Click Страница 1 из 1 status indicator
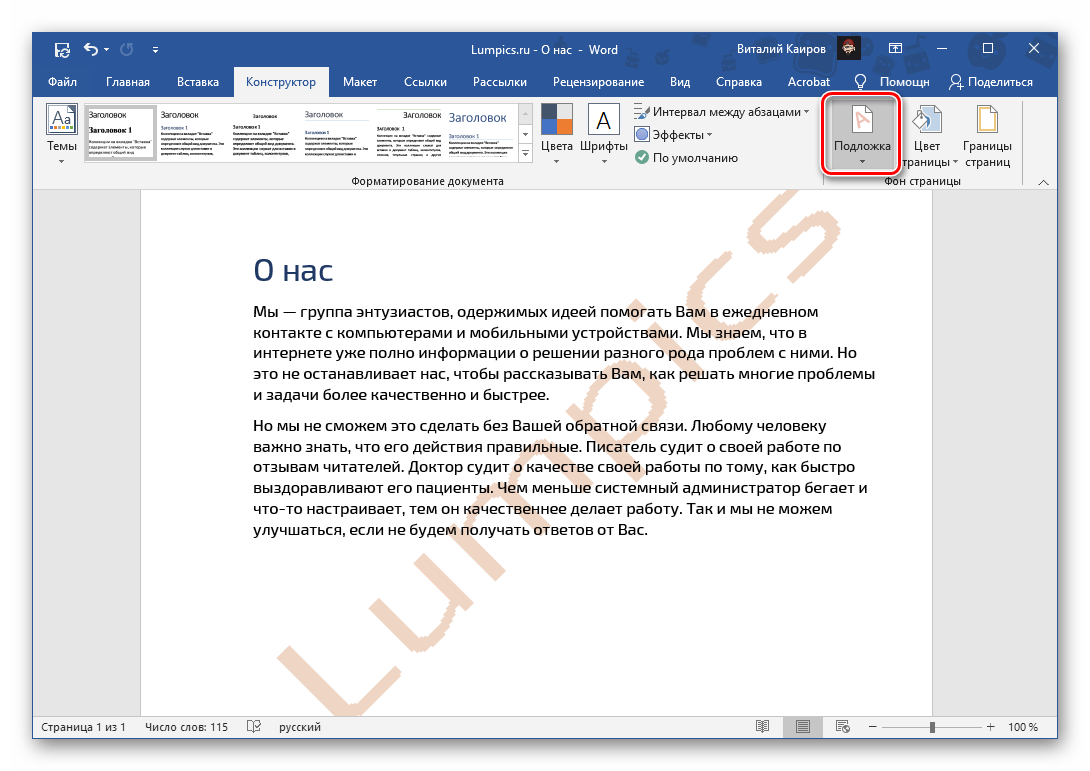 pos(83,727)
